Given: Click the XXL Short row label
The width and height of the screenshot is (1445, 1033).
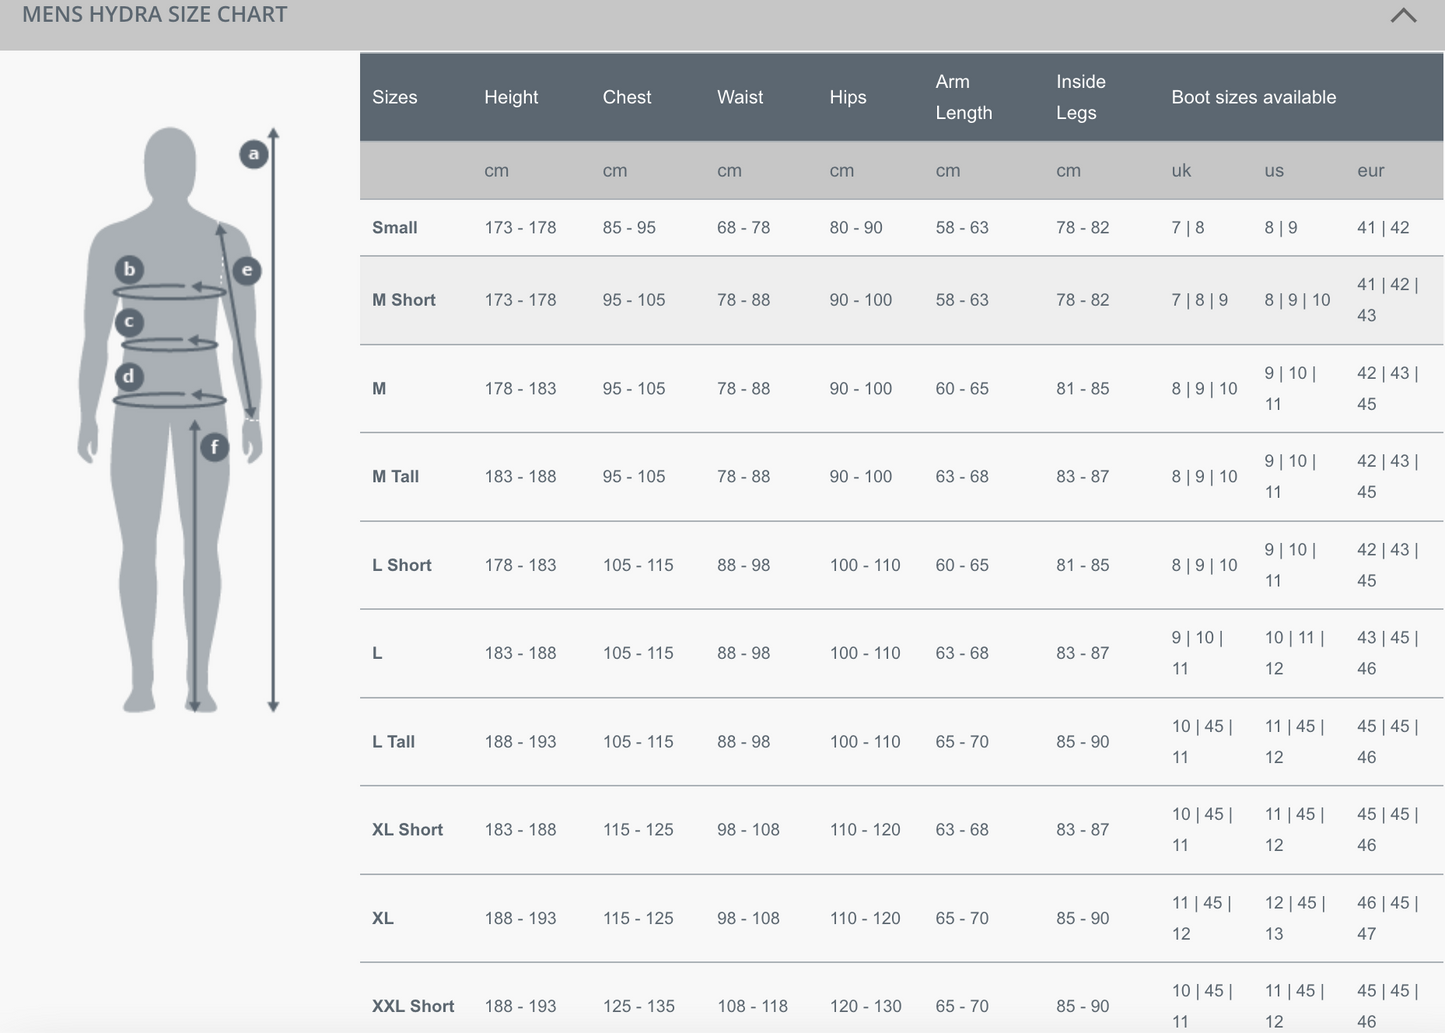Looking at the screenshot, I should tap(412, 1006).
